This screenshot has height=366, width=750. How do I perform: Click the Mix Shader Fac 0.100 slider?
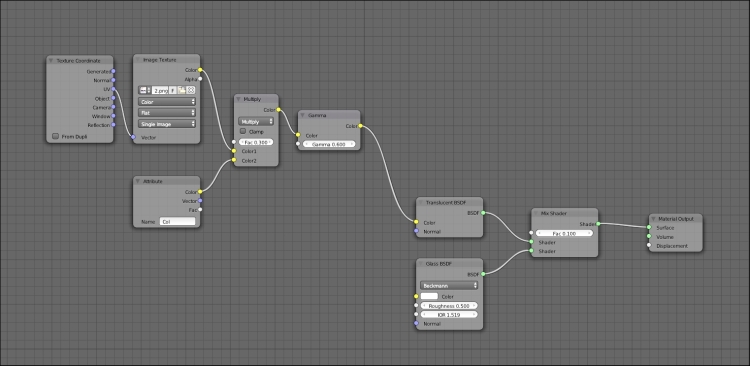click(x=564, y=233)
